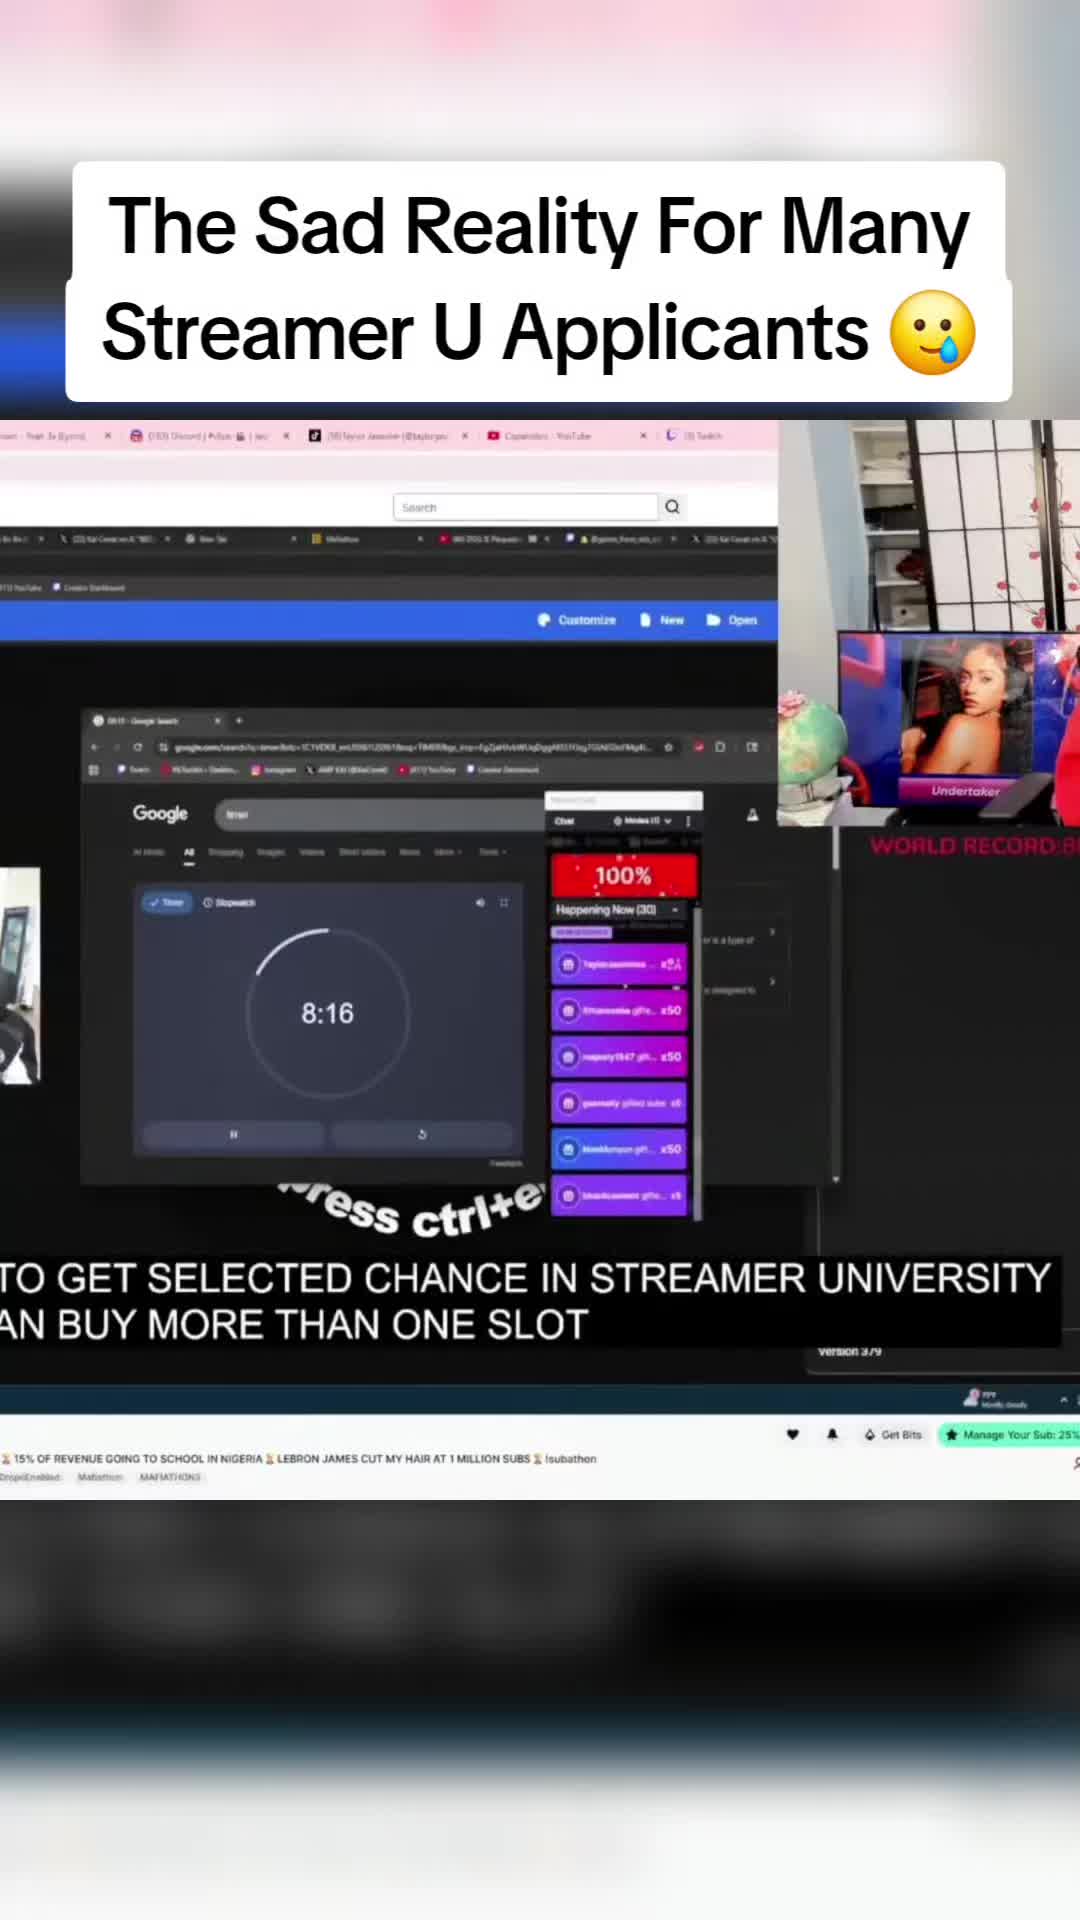1080x1920 pixels.
Task: Click New in the blue bar
Action: pos(662,620)
